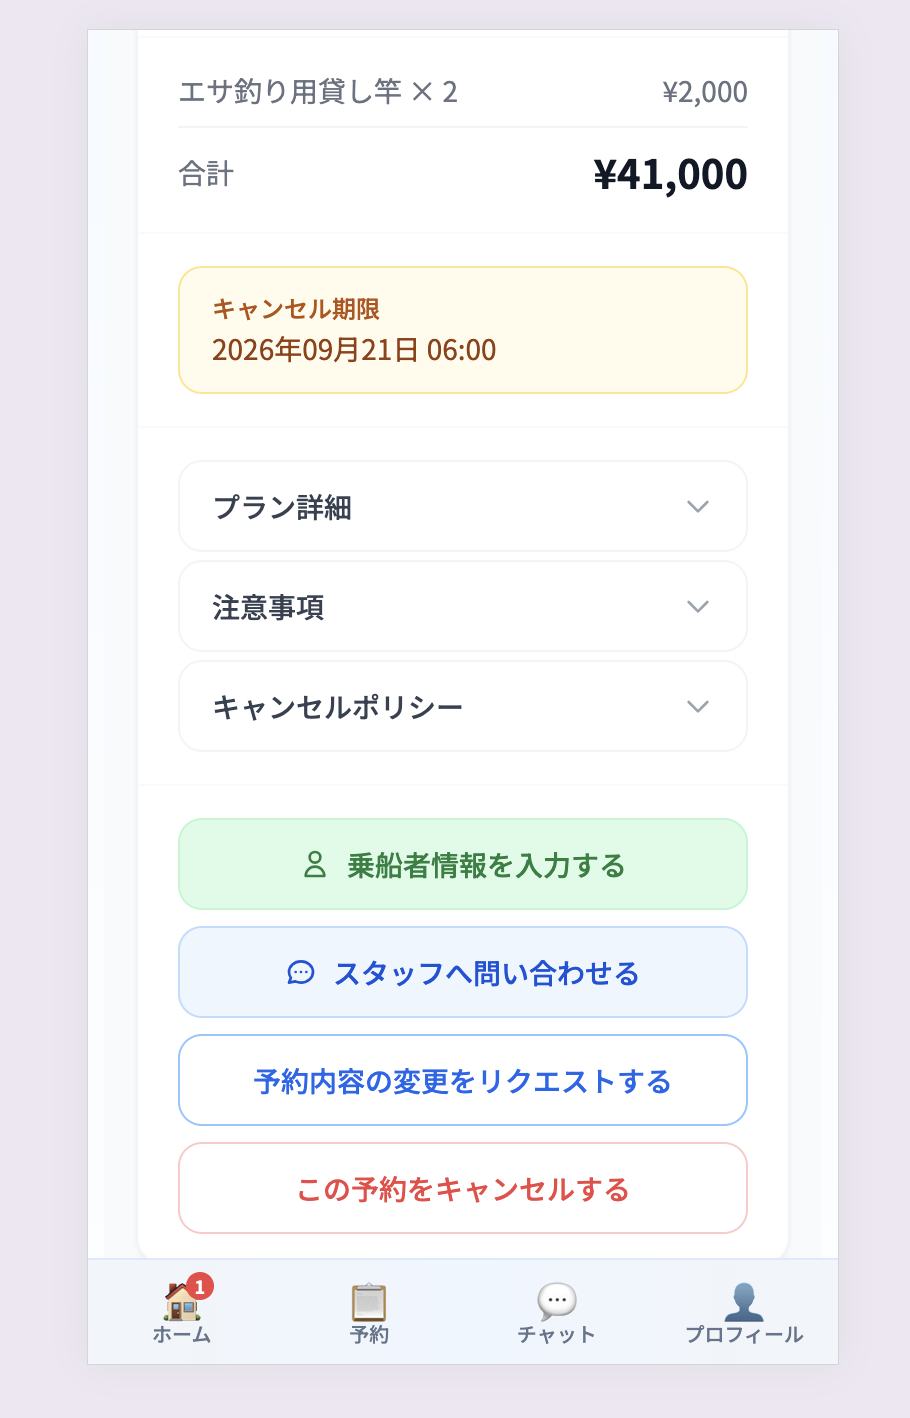Expand the キャンセルポリシー chevron arrow
The width and height of the screenshot is (910, 1418).
pos(698,707)
